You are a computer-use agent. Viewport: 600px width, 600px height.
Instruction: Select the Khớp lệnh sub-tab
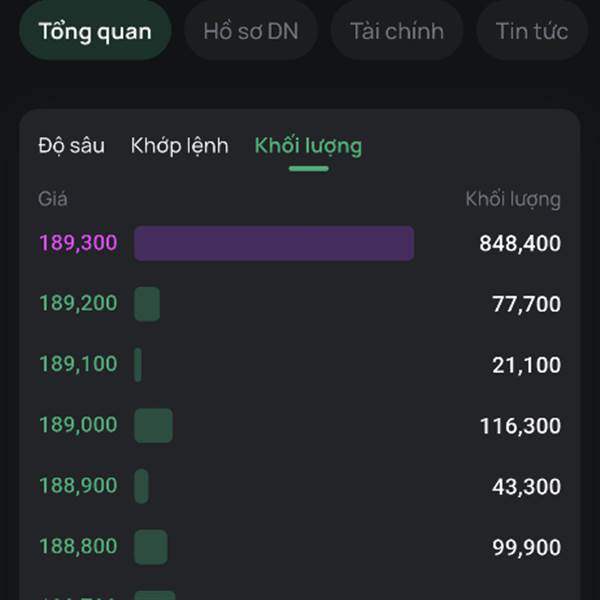pos(179,146)
